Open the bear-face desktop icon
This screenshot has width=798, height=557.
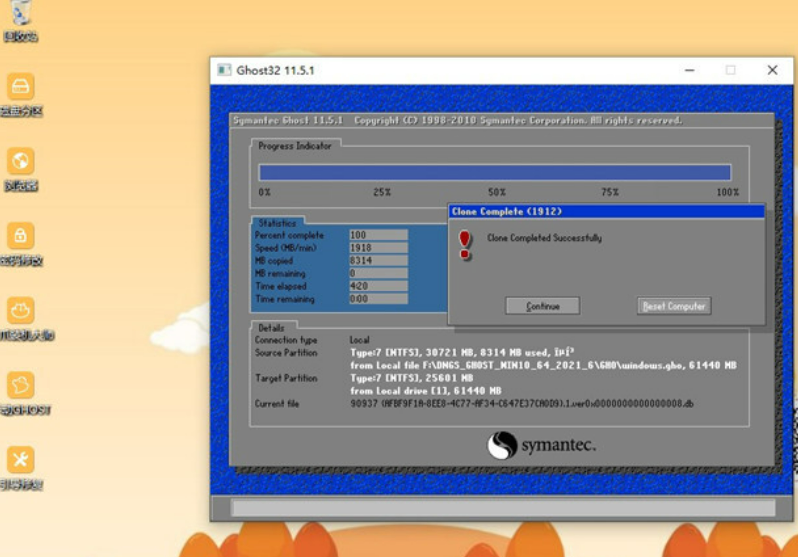pos(21,310)
